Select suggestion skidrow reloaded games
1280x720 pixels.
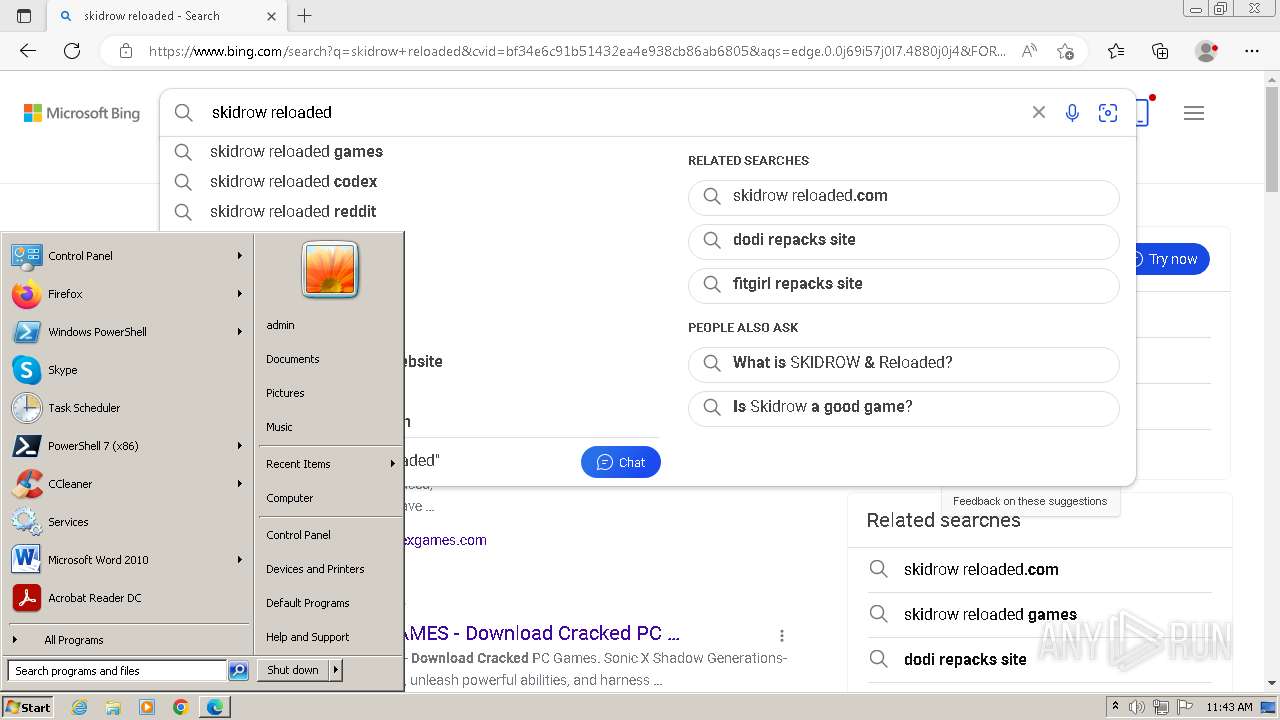[x=410, y=152]
